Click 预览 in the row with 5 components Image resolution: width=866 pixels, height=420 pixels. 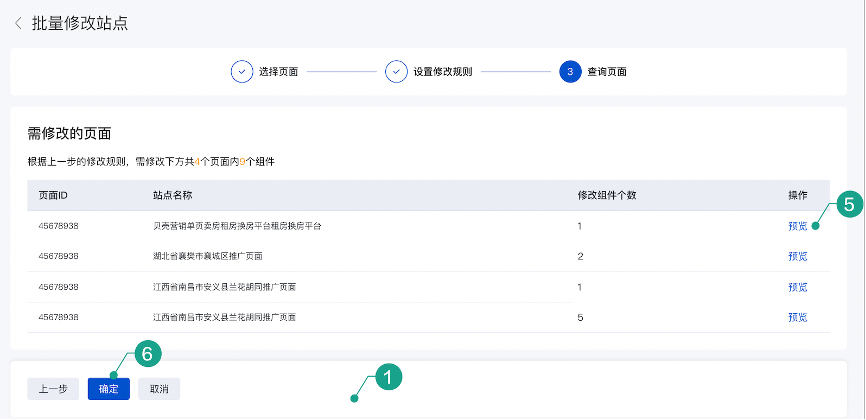tap(797, 317)
